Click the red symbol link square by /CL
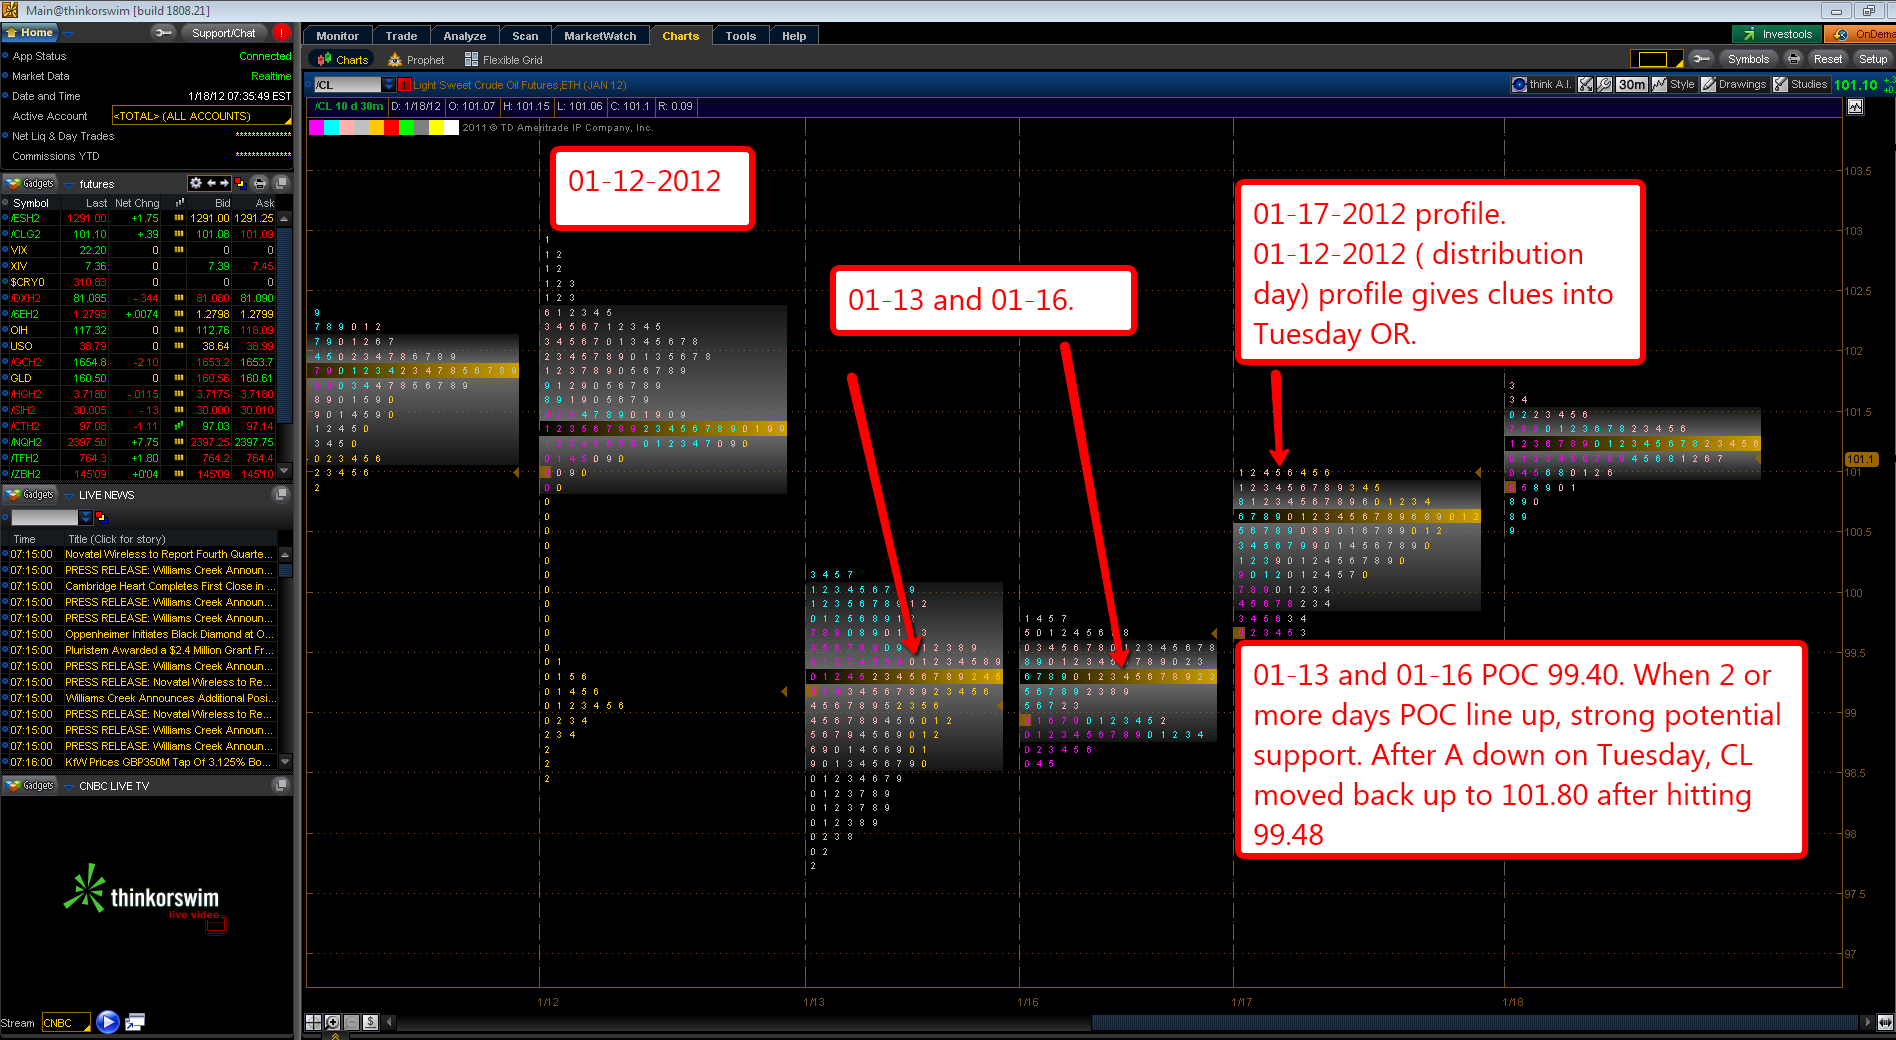 click(x=404, y=85)
